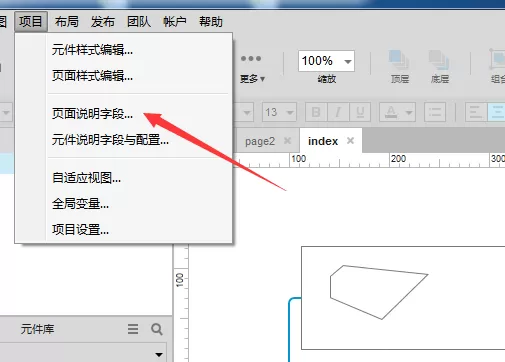Open the 团队 menu
The height and width of the screenshot is (362, 505).
(x=139, y=22)
